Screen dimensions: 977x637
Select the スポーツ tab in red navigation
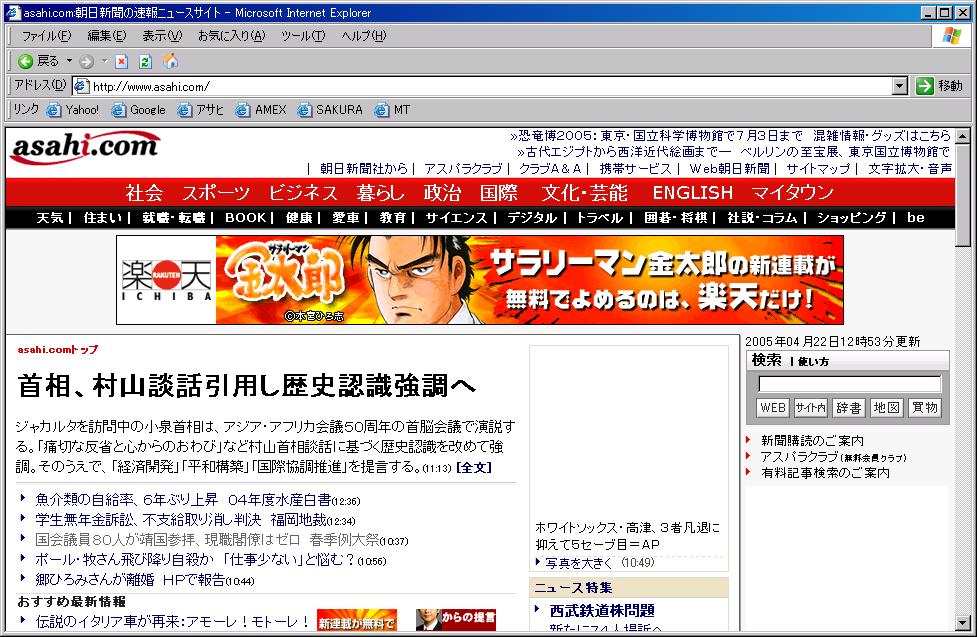point(216,193)
